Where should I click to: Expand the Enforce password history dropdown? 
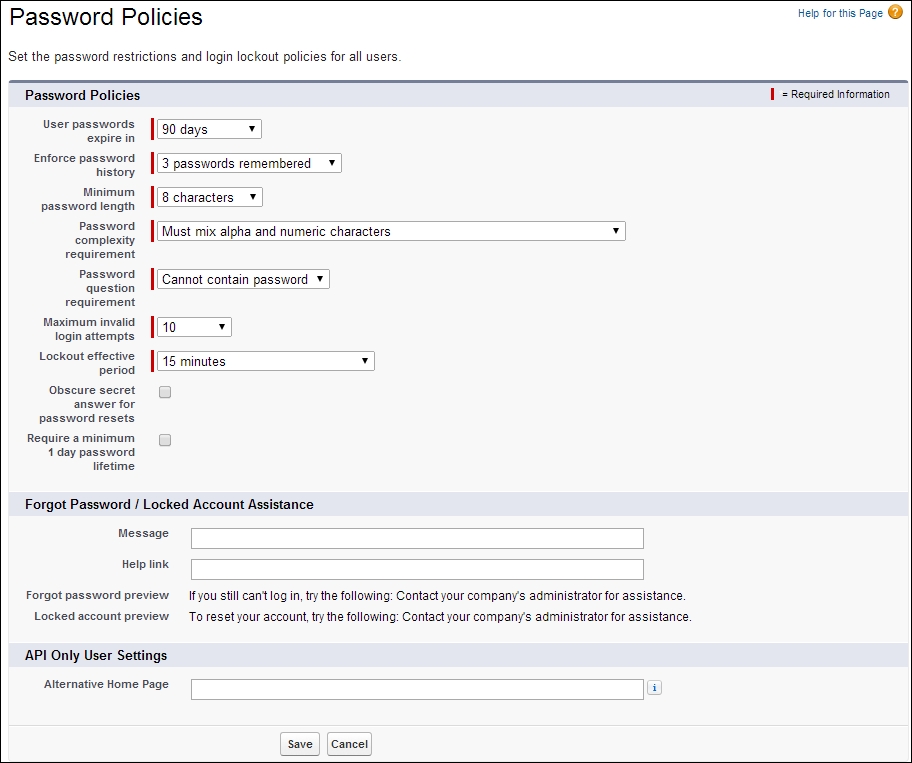[249, 163]
